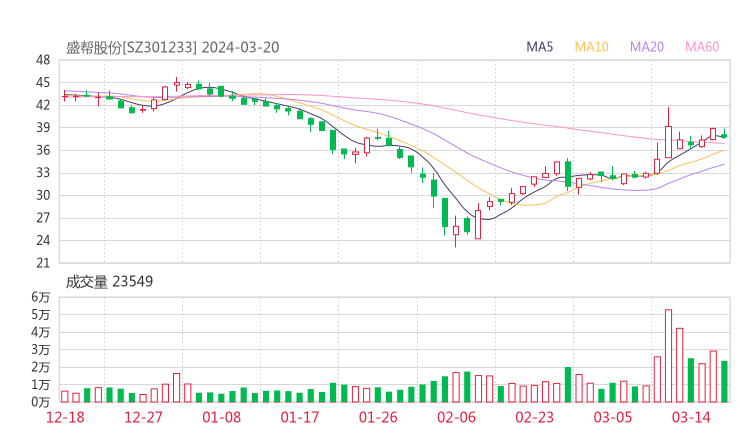Click the MA5 legend label
Screen dimensions: 740x440
pyautogui.click(x=539, y=47)
